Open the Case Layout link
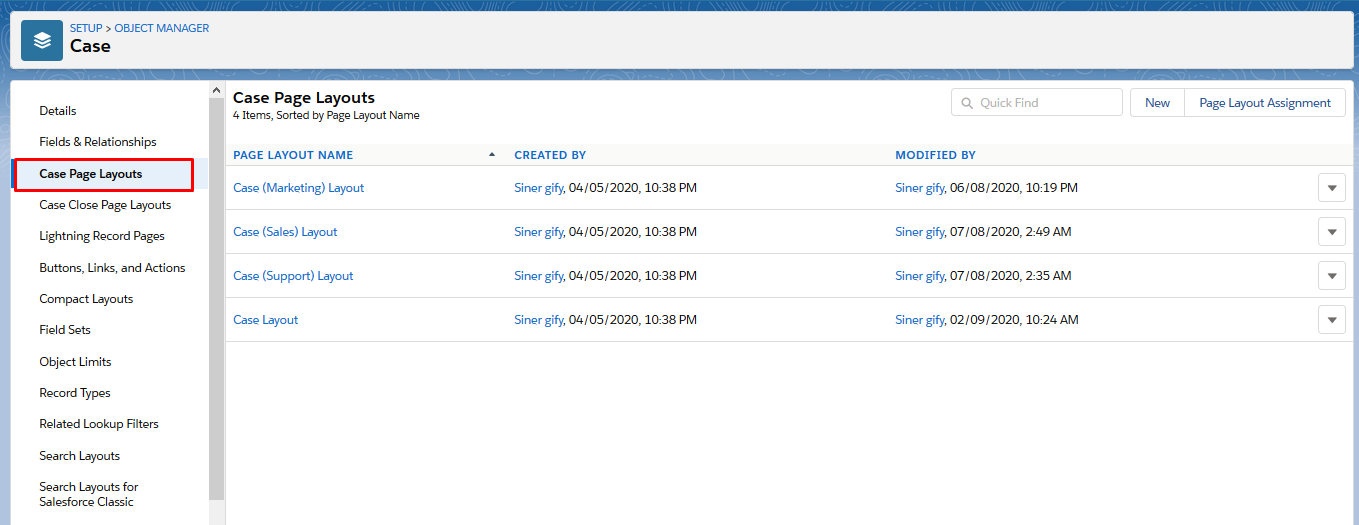The width and height of the screenshot is (1359, 525). [266, 320]
